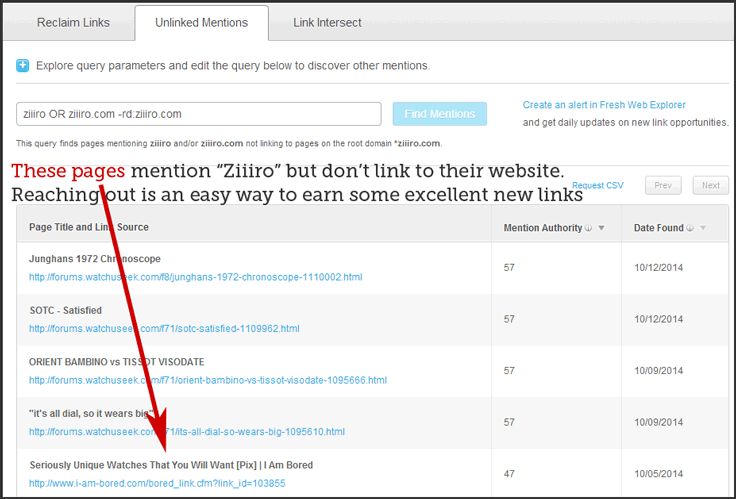This screenshot has height=499, width=736.
Task: Sort by Mention Authority arrow
Action: (x=601, y=228)
